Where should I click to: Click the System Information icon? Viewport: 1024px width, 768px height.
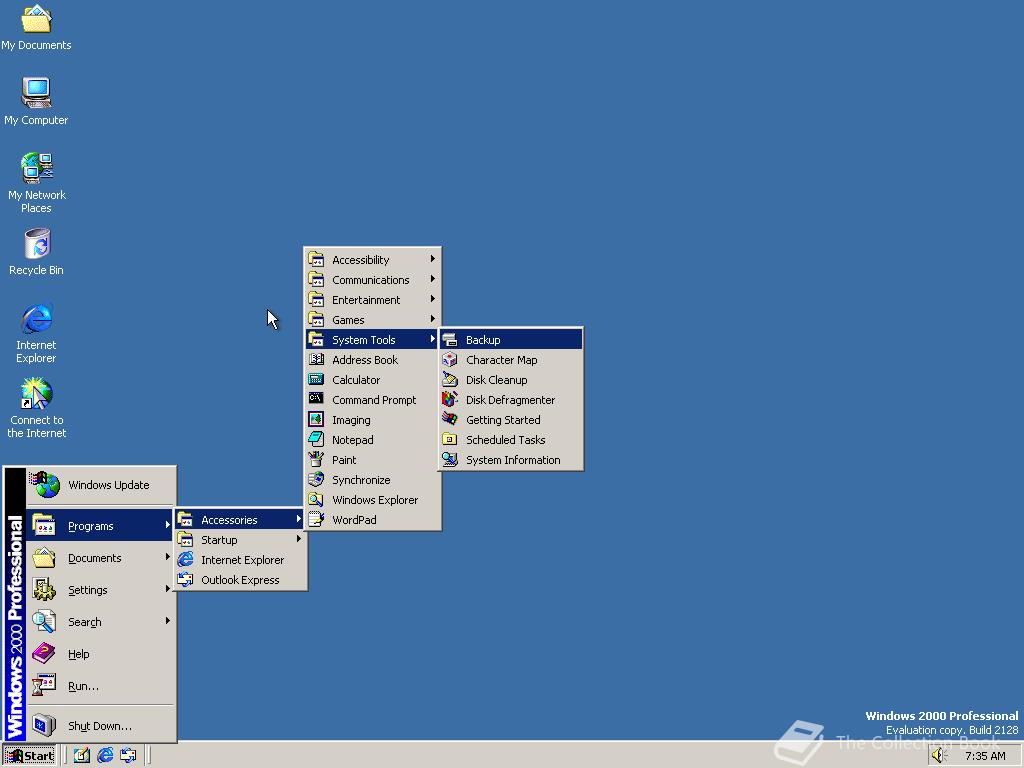coord(449,460)
